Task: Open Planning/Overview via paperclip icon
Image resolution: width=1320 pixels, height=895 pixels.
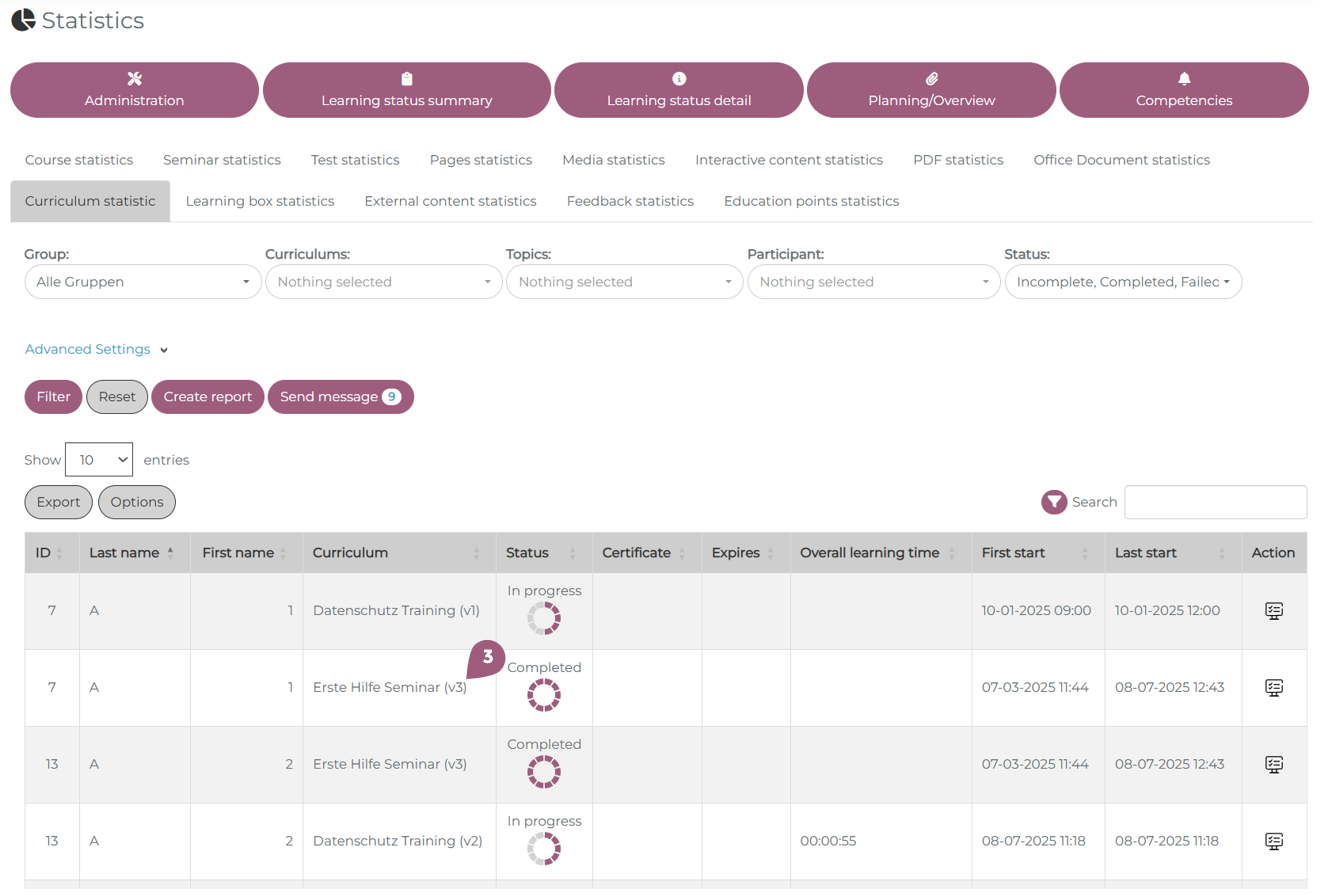Action: click(x=931, y=79)
